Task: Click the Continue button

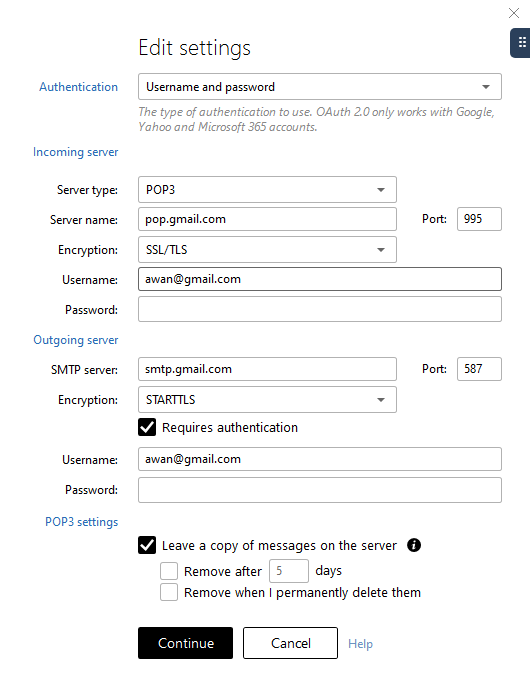Action: [185, 643]
